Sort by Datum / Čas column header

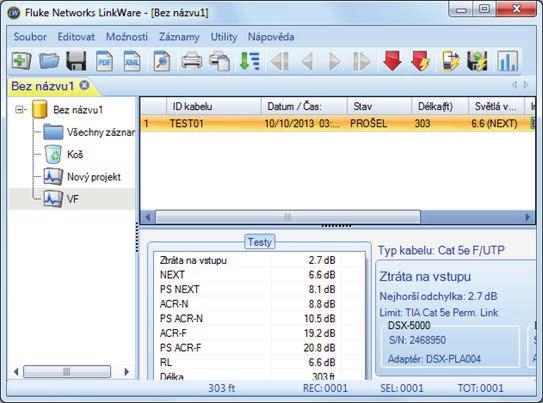(x=304, y=106)
